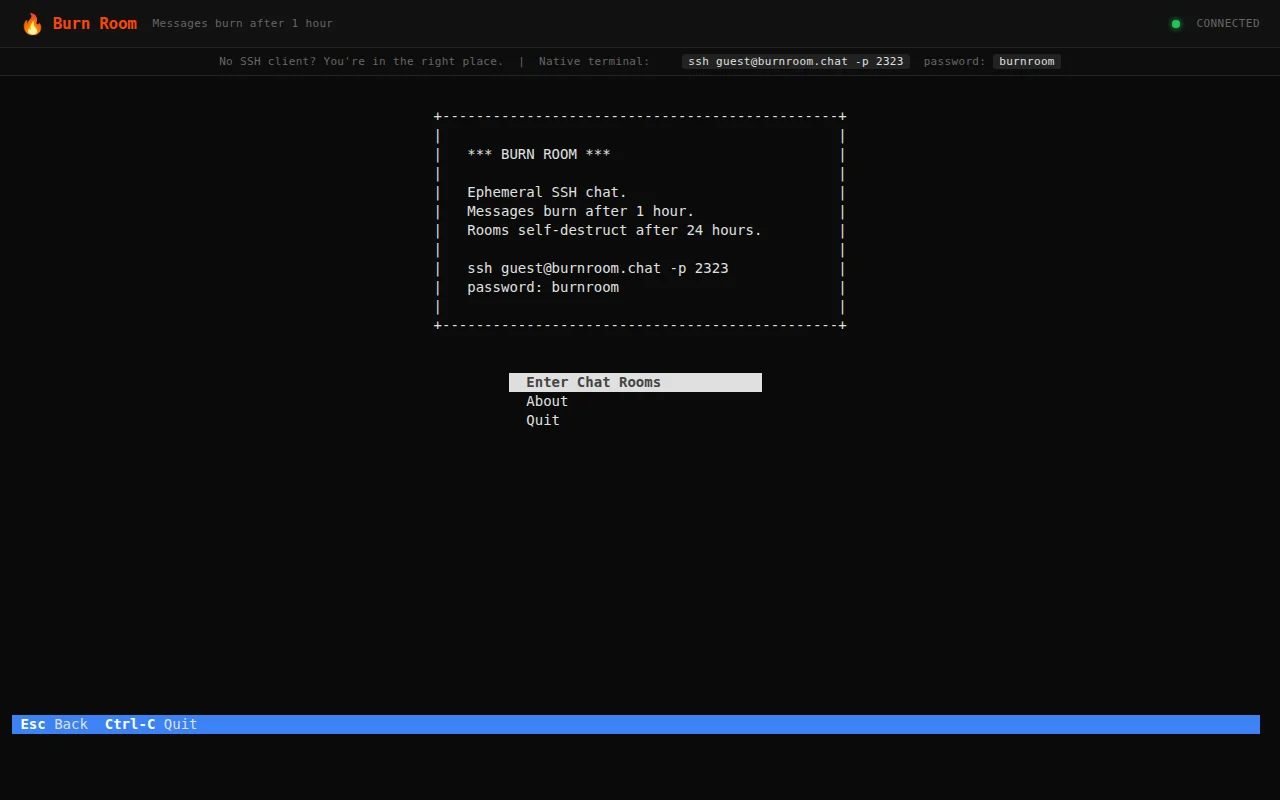Screen dimensions: 1280x800
Task: Click 'Messages burn after 1 hour.' banner line
Action: click(581, 211)
